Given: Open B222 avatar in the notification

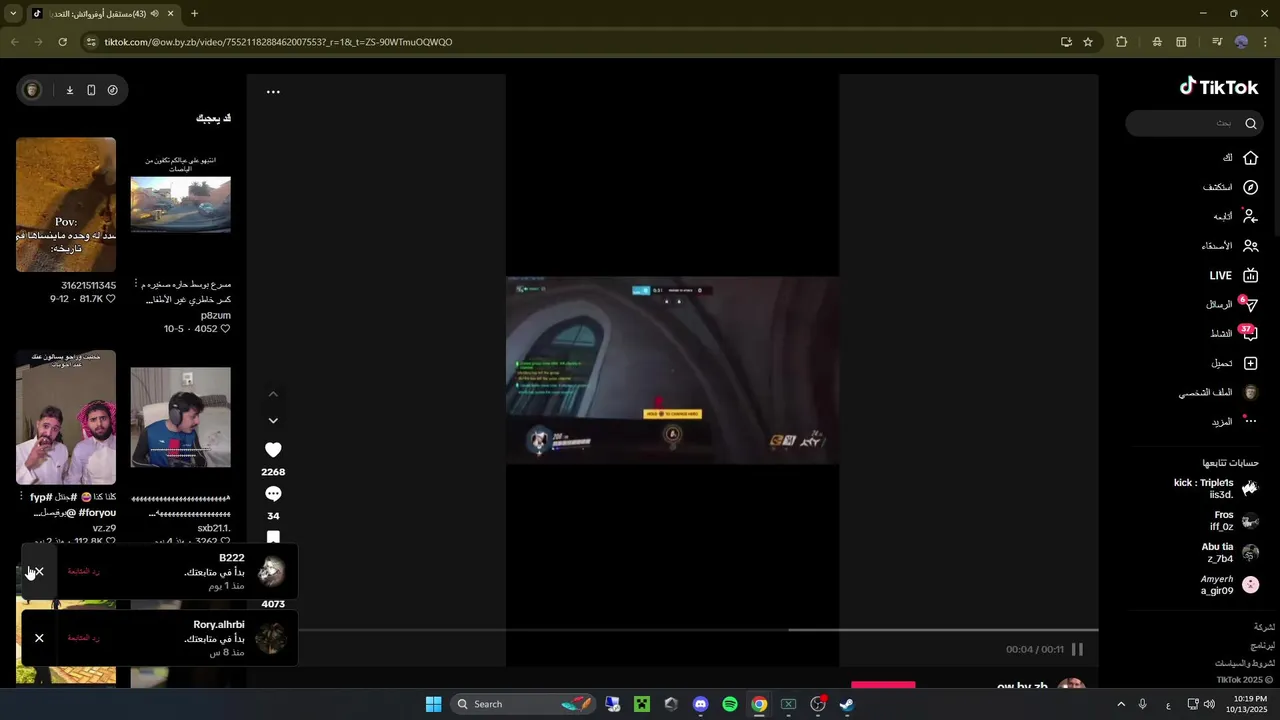Looking at the screenshot, I should (x=271, y=572).
